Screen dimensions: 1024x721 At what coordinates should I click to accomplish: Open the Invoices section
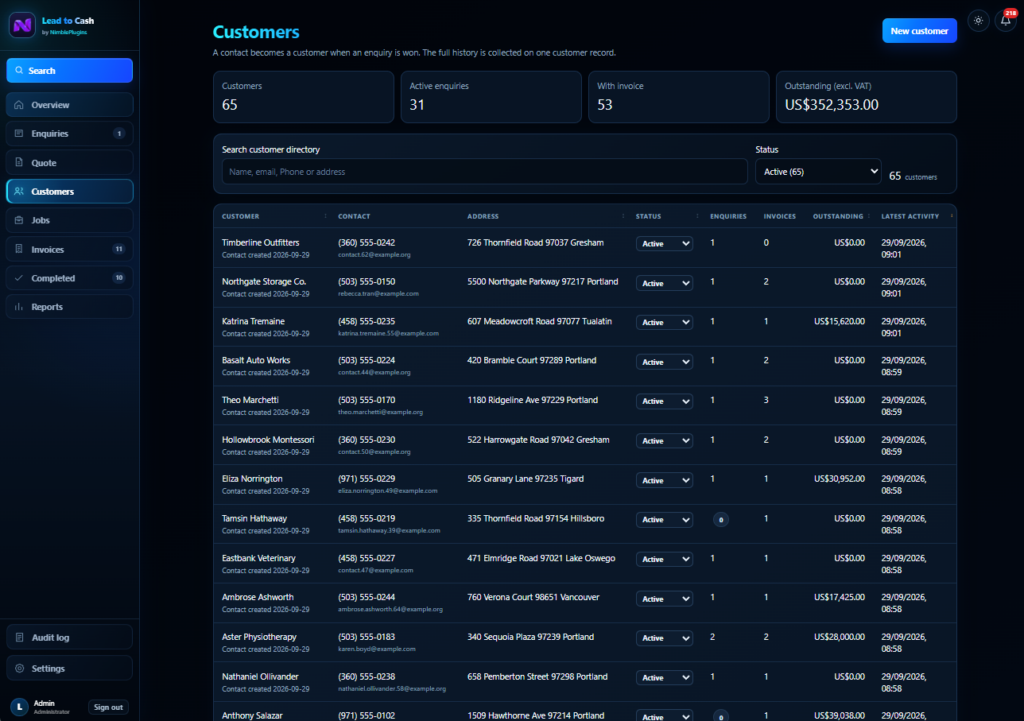[70, 249]
